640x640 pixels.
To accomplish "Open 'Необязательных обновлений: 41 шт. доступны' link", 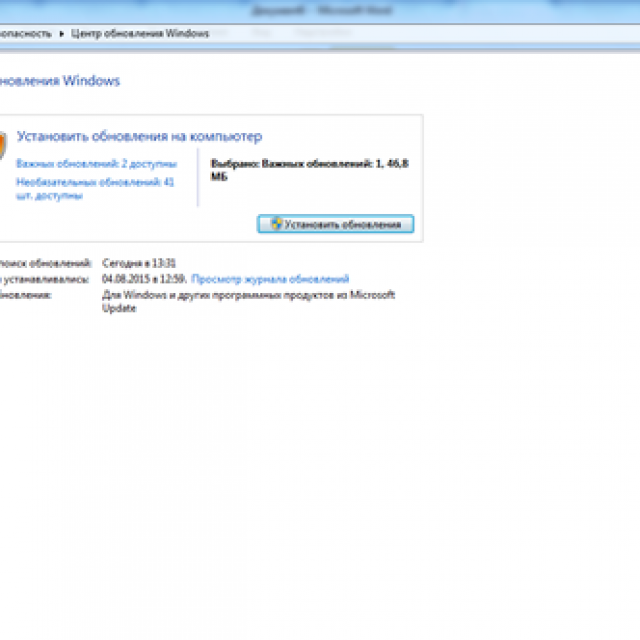I will coord(95,189).
